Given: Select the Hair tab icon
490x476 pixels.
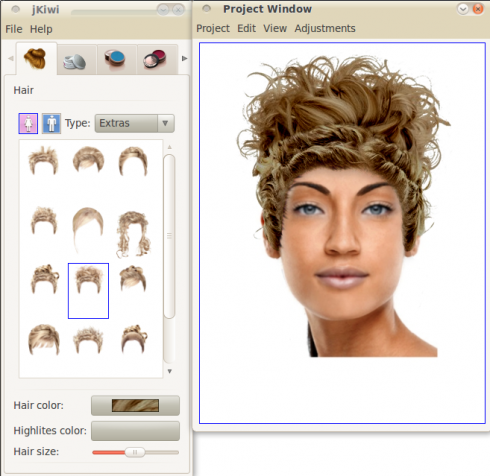Looking at the screenshot, I should click(36, 59).
